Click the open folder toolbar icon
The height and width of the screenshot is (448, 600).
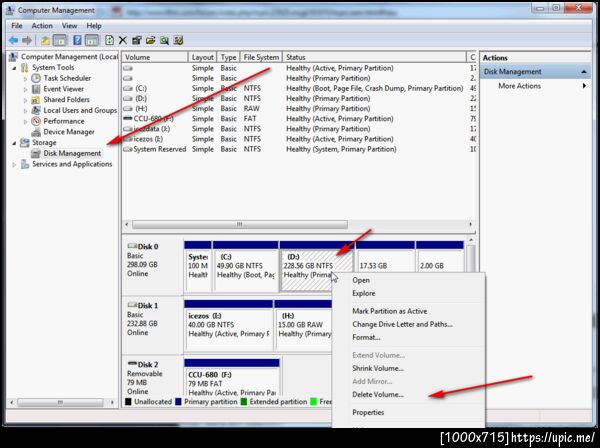pyautogui.click(x=150, y=40)
